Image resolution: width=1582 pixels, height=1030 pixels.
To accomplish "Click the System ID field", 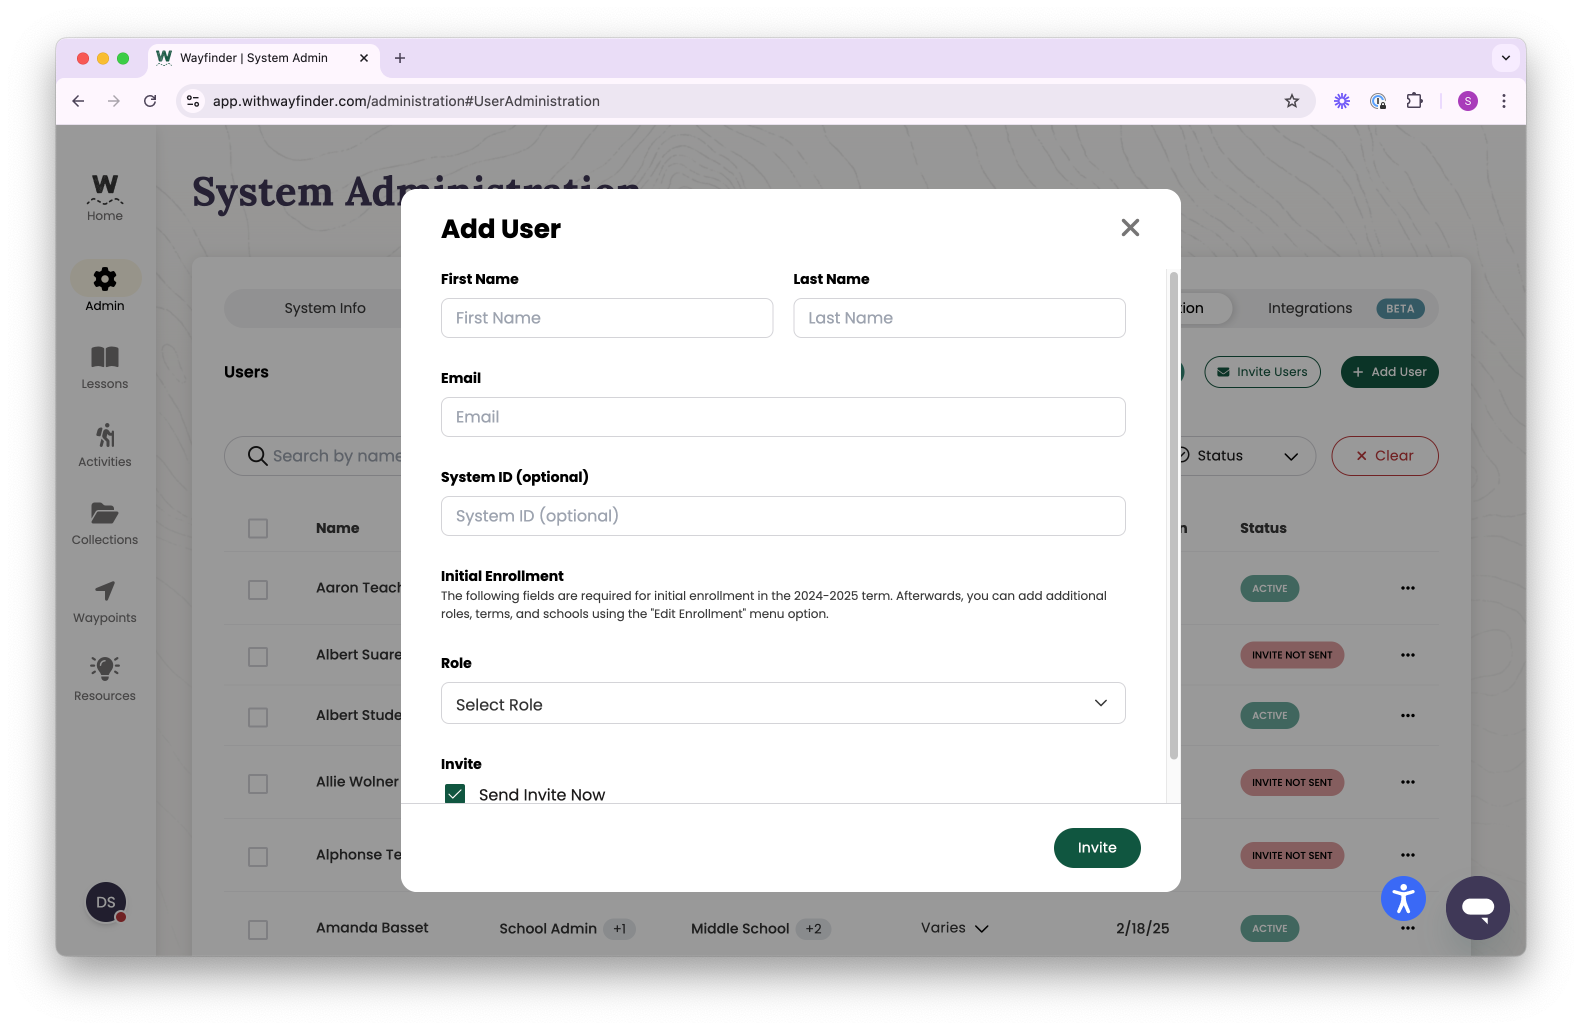I will click(x=783, y=516).
